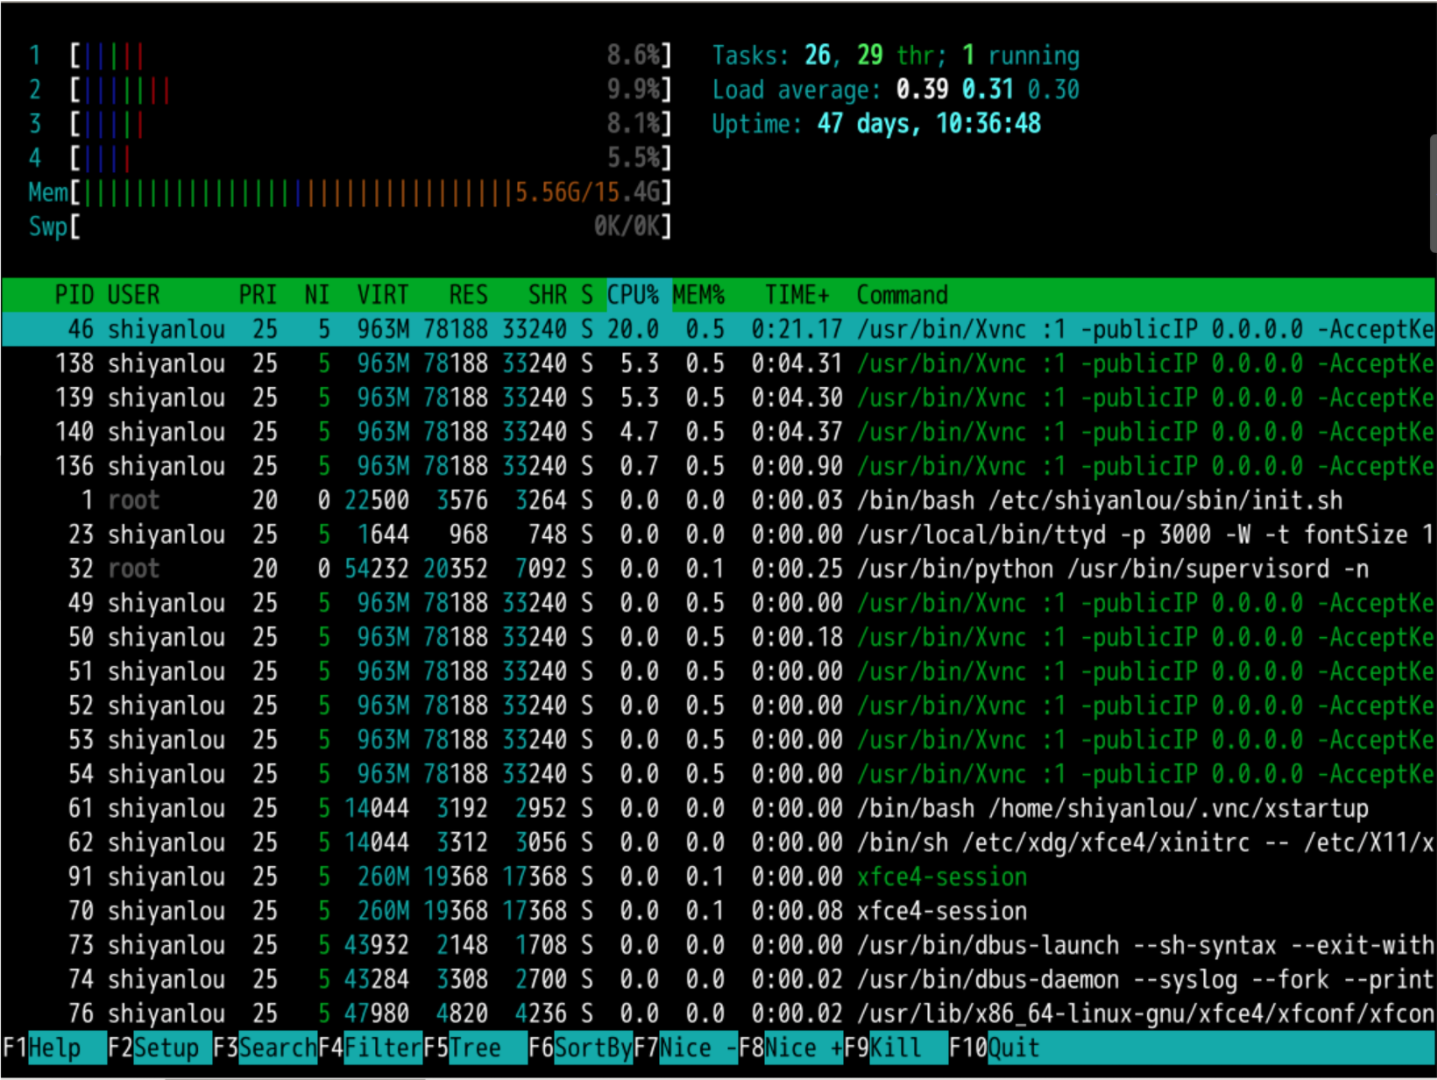The height and width of the screenshot is (1080, 1437).
Task: Click the CPU 3 usage meter
Action: point(350,124)
